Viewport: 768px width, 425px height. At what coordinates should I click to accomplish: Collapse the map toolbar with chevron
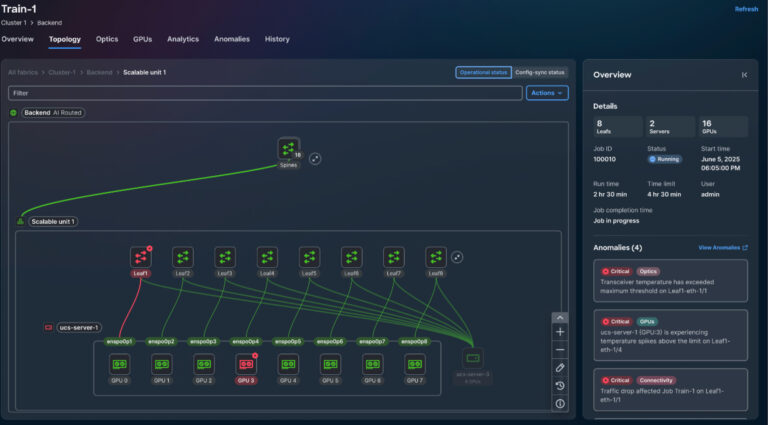(x=560, y=317)
